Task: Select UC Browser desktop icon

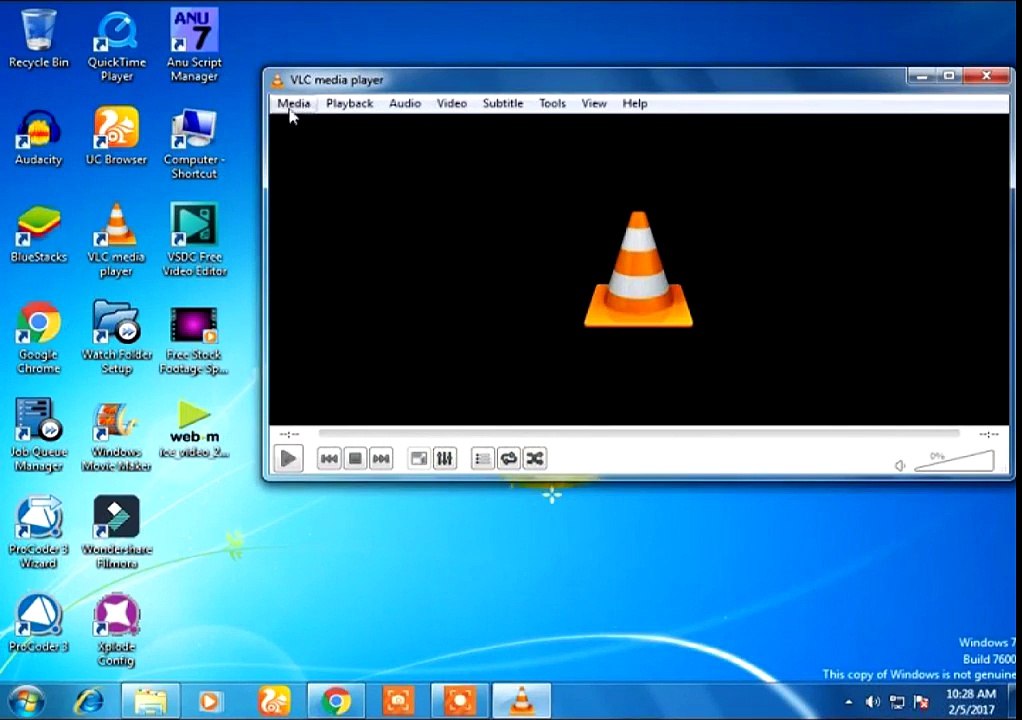Action: click(117, 136)
